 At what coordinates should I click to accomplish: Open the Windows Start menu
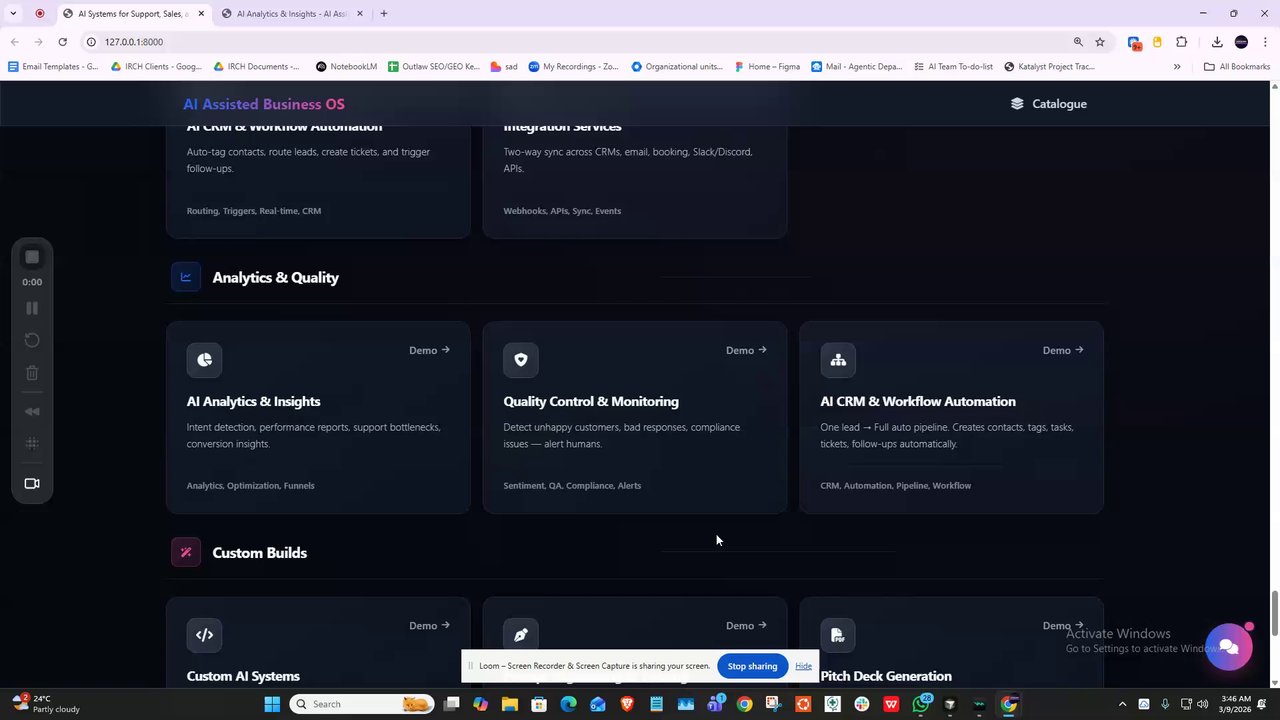pyautogui.click(x=272, y=704)
